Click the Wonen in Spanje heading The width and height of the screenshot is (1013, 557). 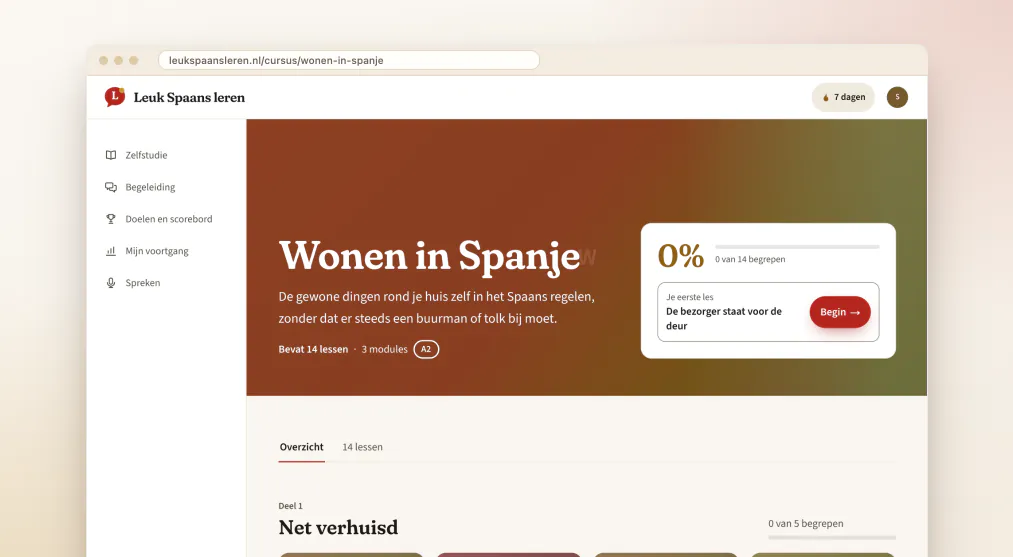pos(430,257)
